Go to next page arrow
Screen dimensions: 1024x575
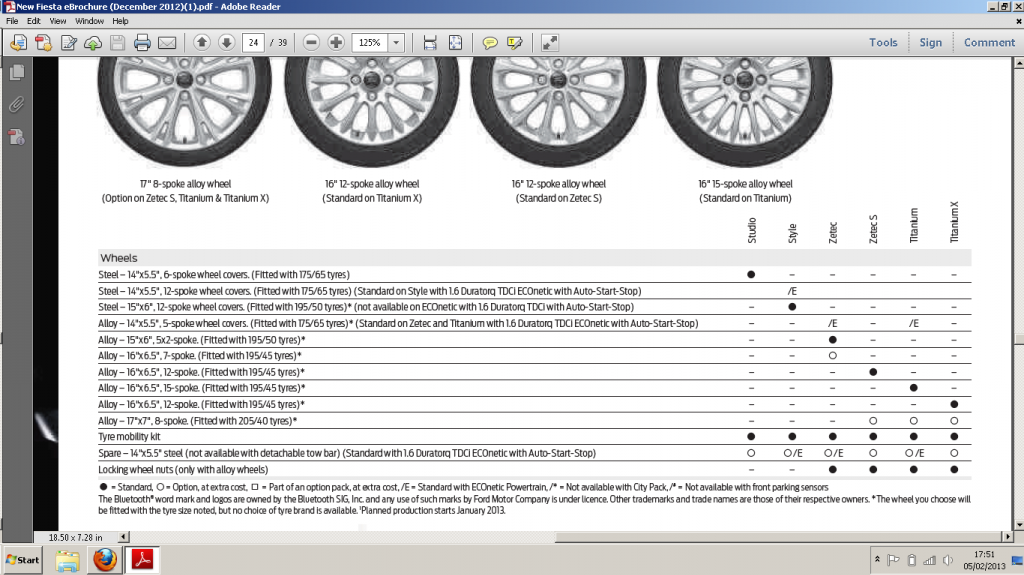point(227,42)
